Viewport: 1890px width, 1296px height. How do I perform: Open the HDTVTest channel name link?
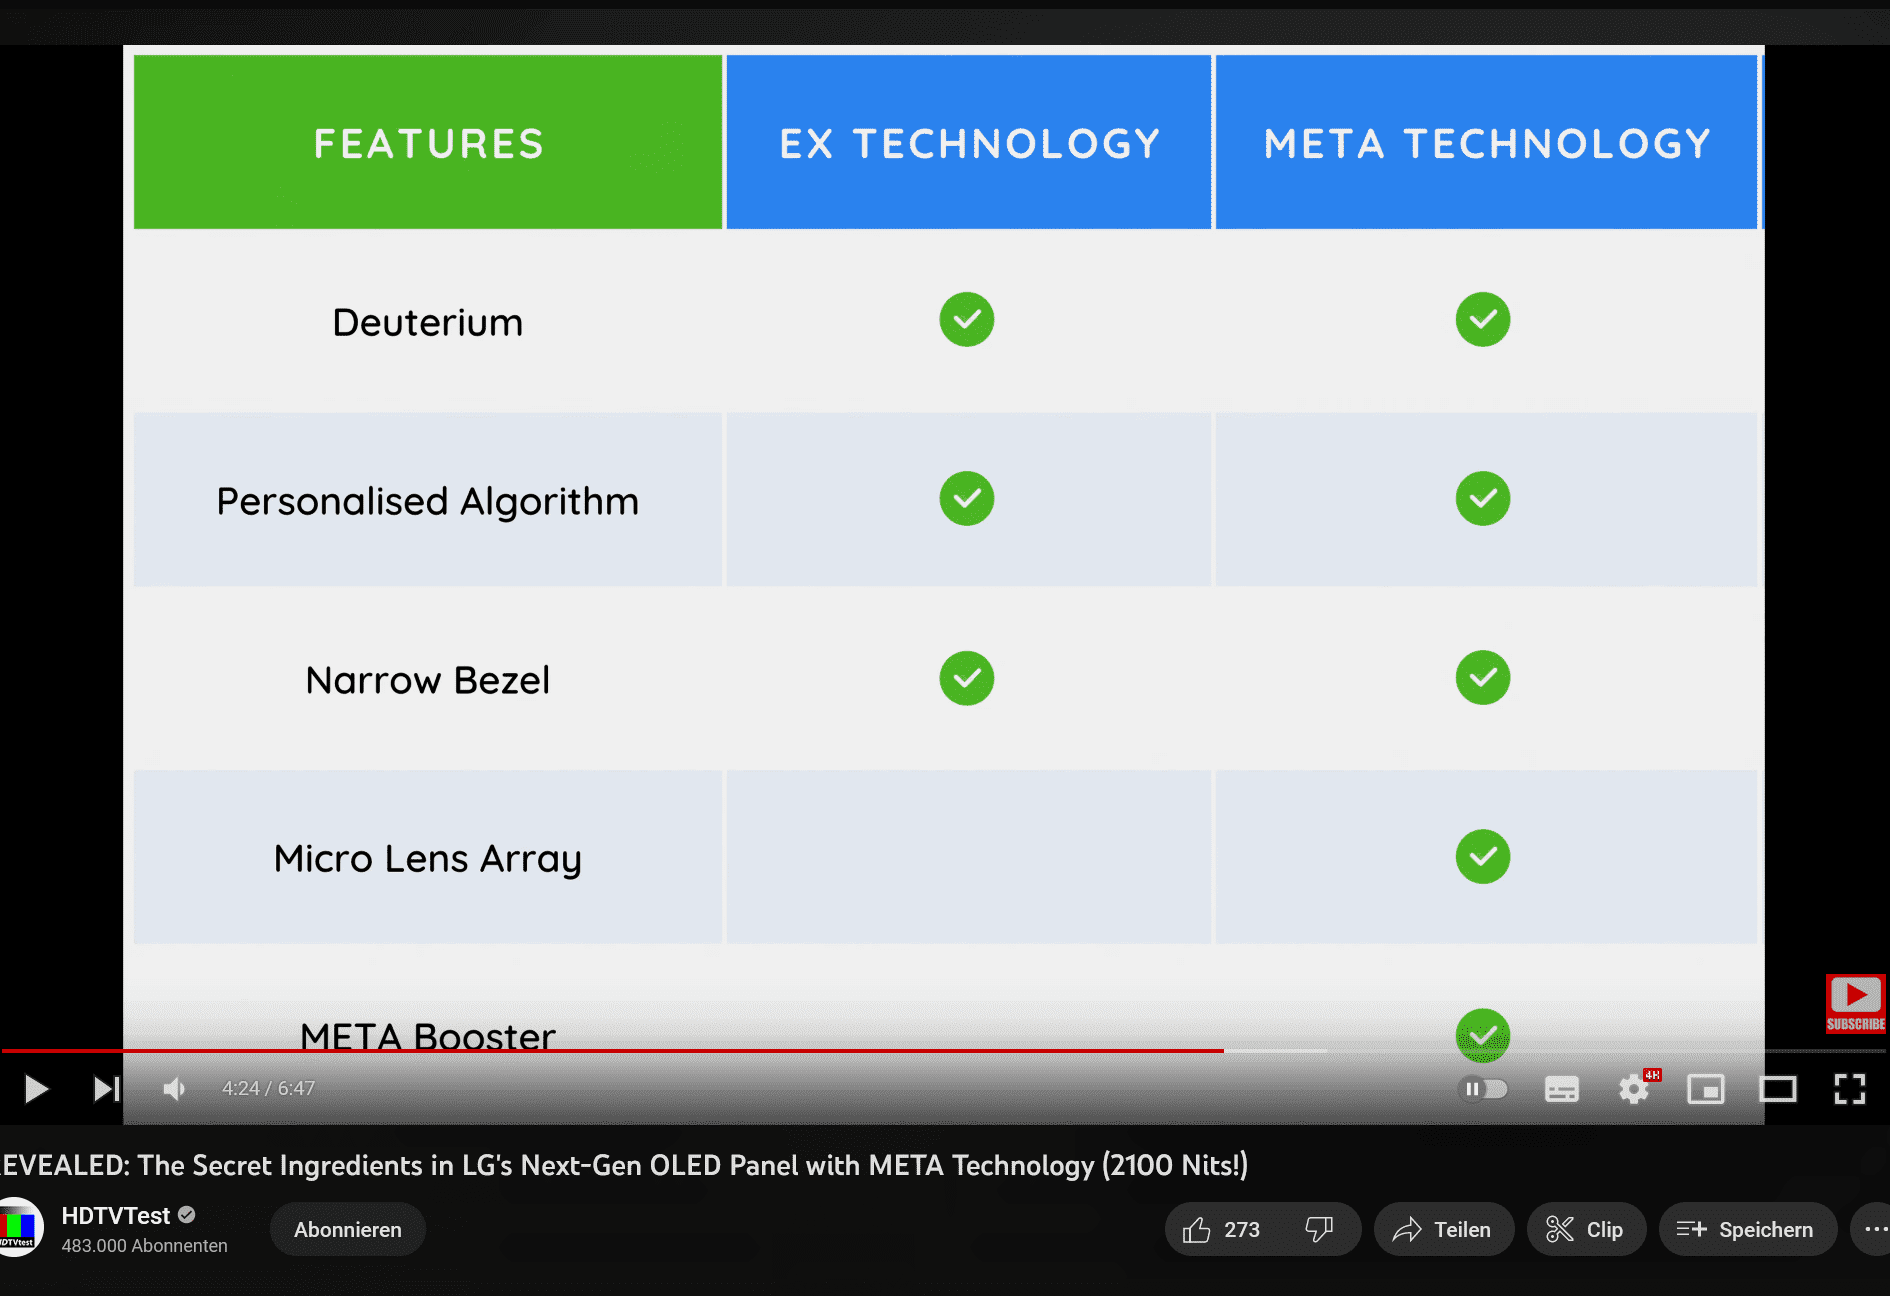coord(116,1216)
